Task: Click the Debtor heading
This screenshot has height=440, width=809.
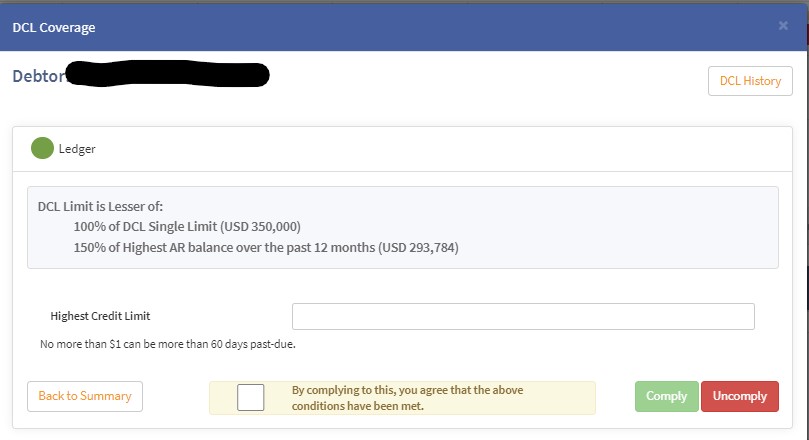Action: [x=38, y=76]
